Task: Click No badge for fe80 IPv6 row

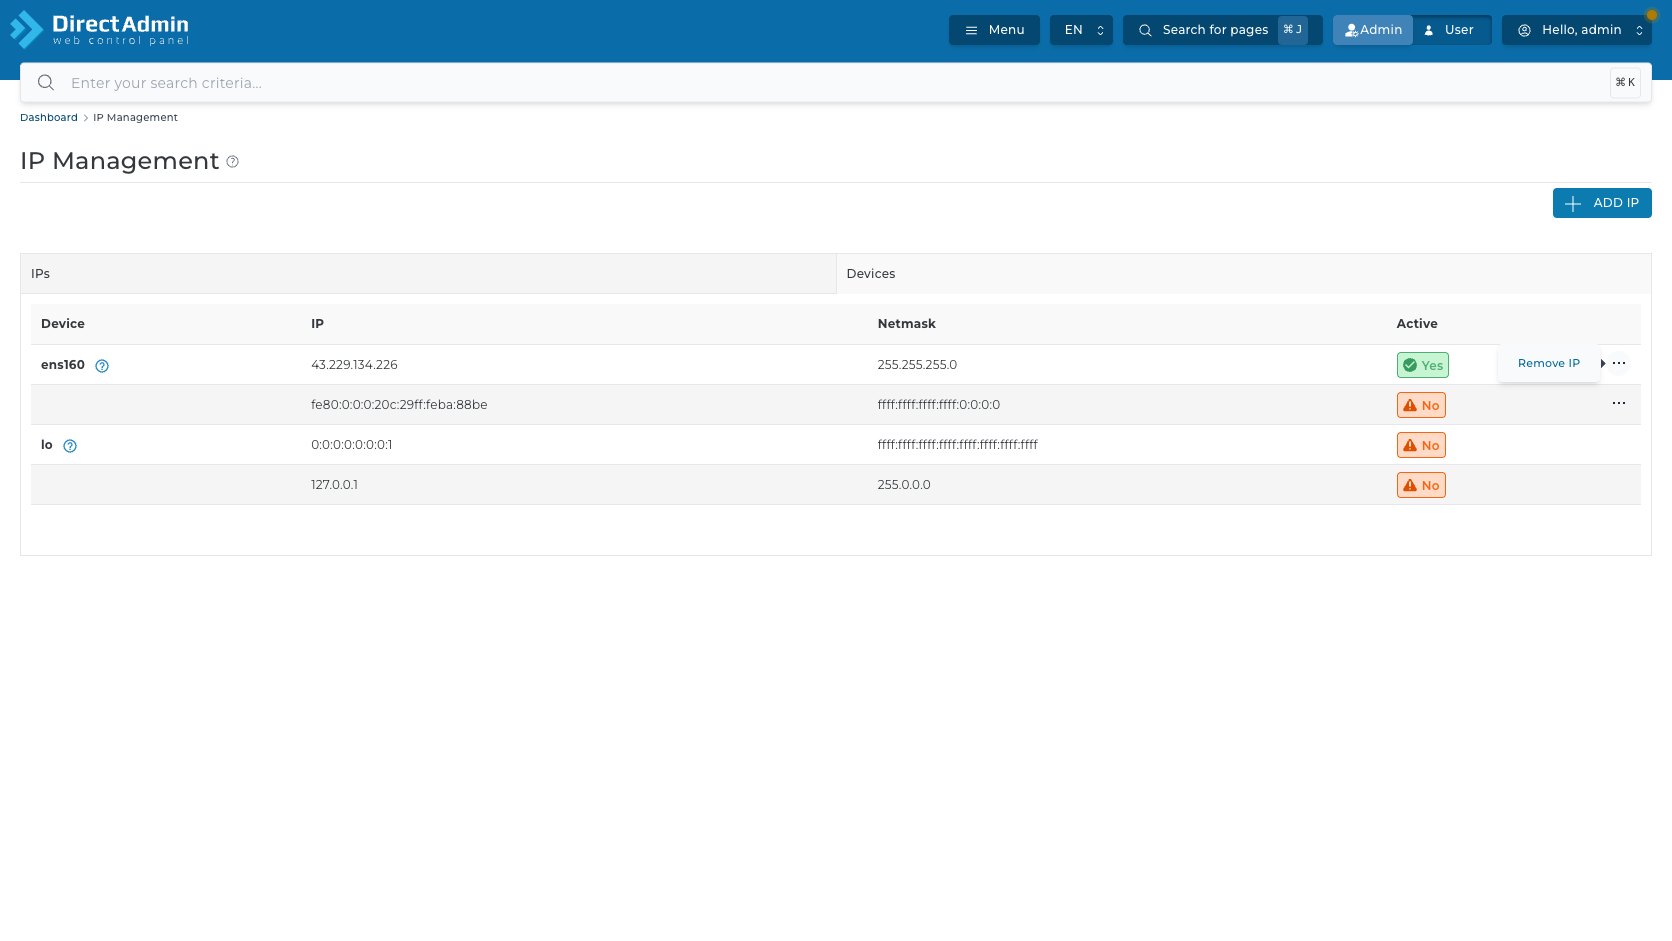Action: 1421,405
